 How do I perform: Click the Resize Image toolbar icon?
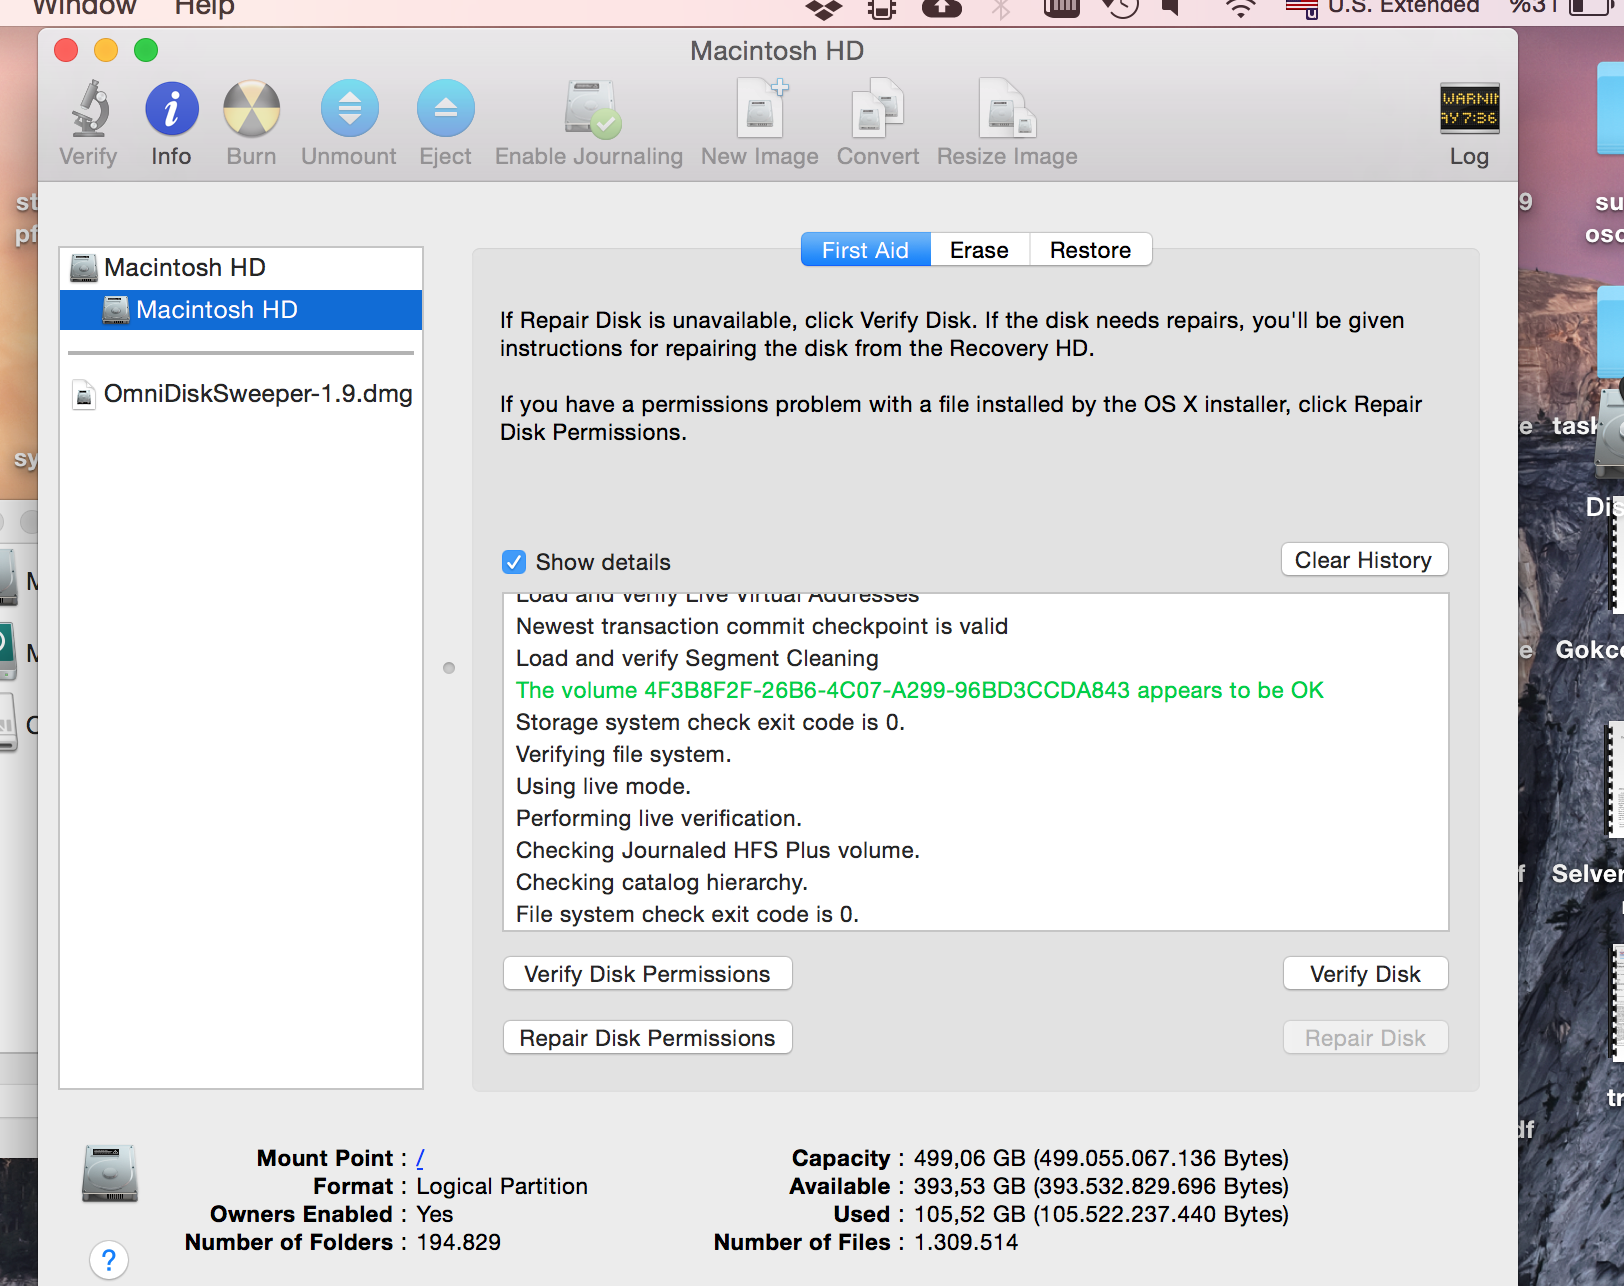(x=1007, y=109)
